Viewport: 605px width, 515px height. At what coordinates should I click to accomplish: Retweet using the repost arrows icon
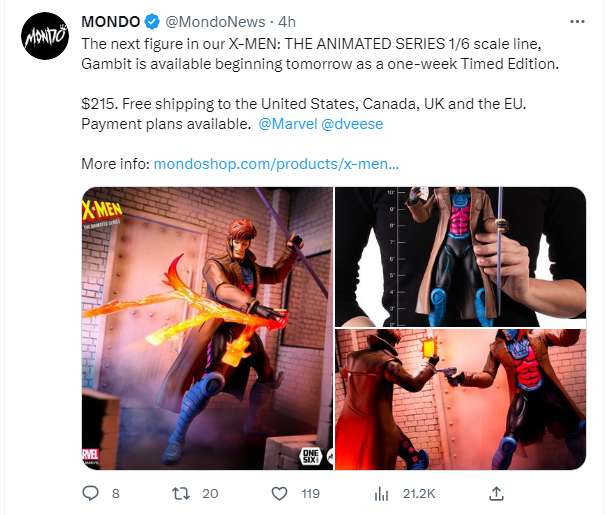coord(181,493)
